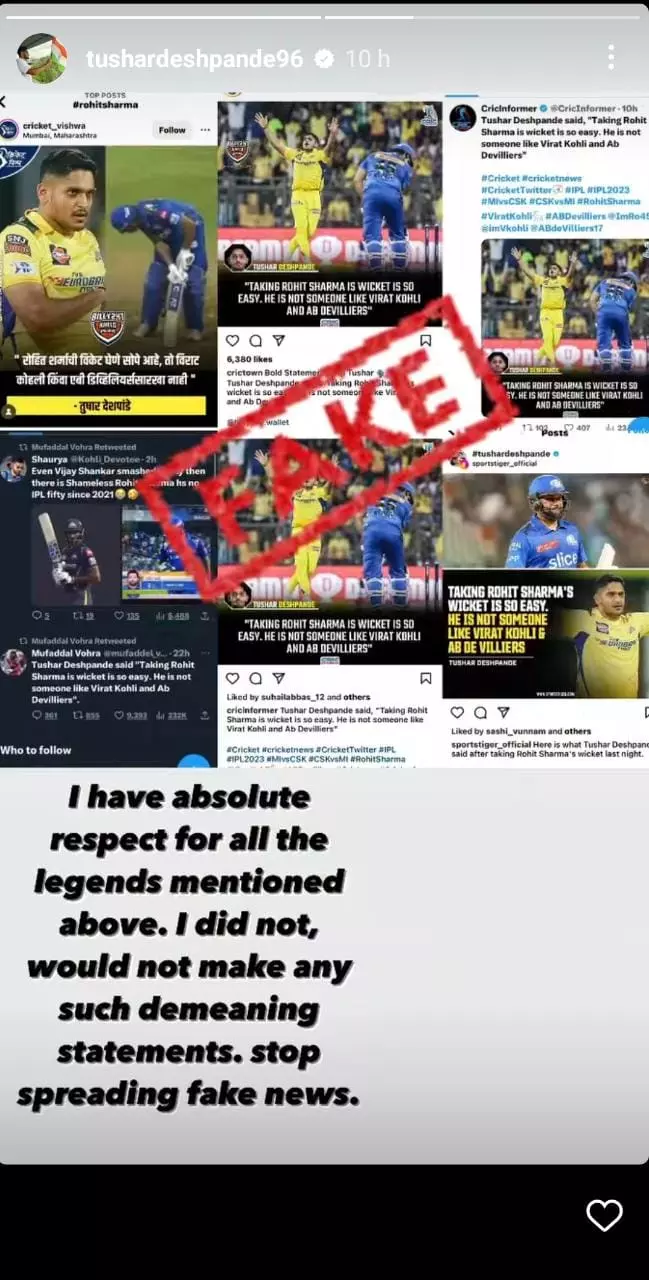Tap the verified badge beside the username
The image size is (649, 1280).
point(324,59)
